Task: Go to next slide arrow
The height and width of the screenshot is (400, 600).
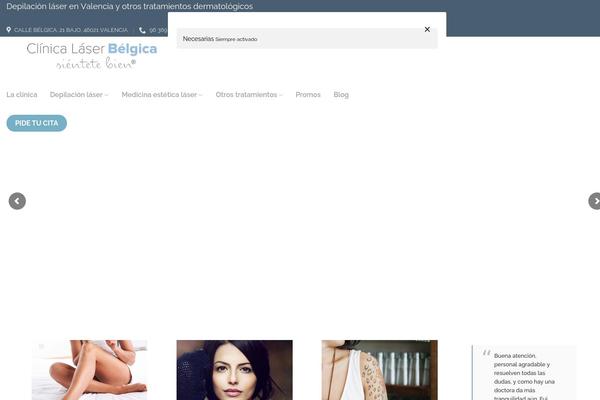Action: coord(595,201)
